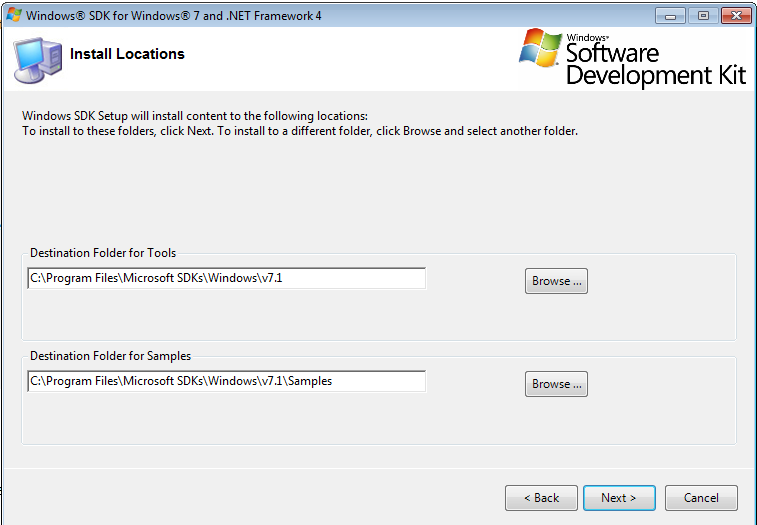
Task: Focus the Samples destination path field
Action: click(x=226, y=381)
